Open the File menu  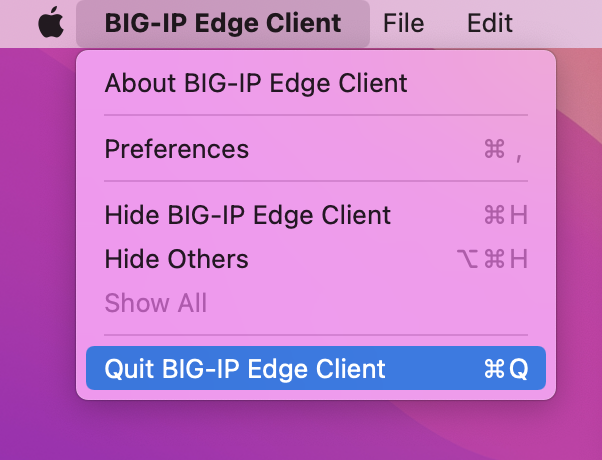pos(404,23)
